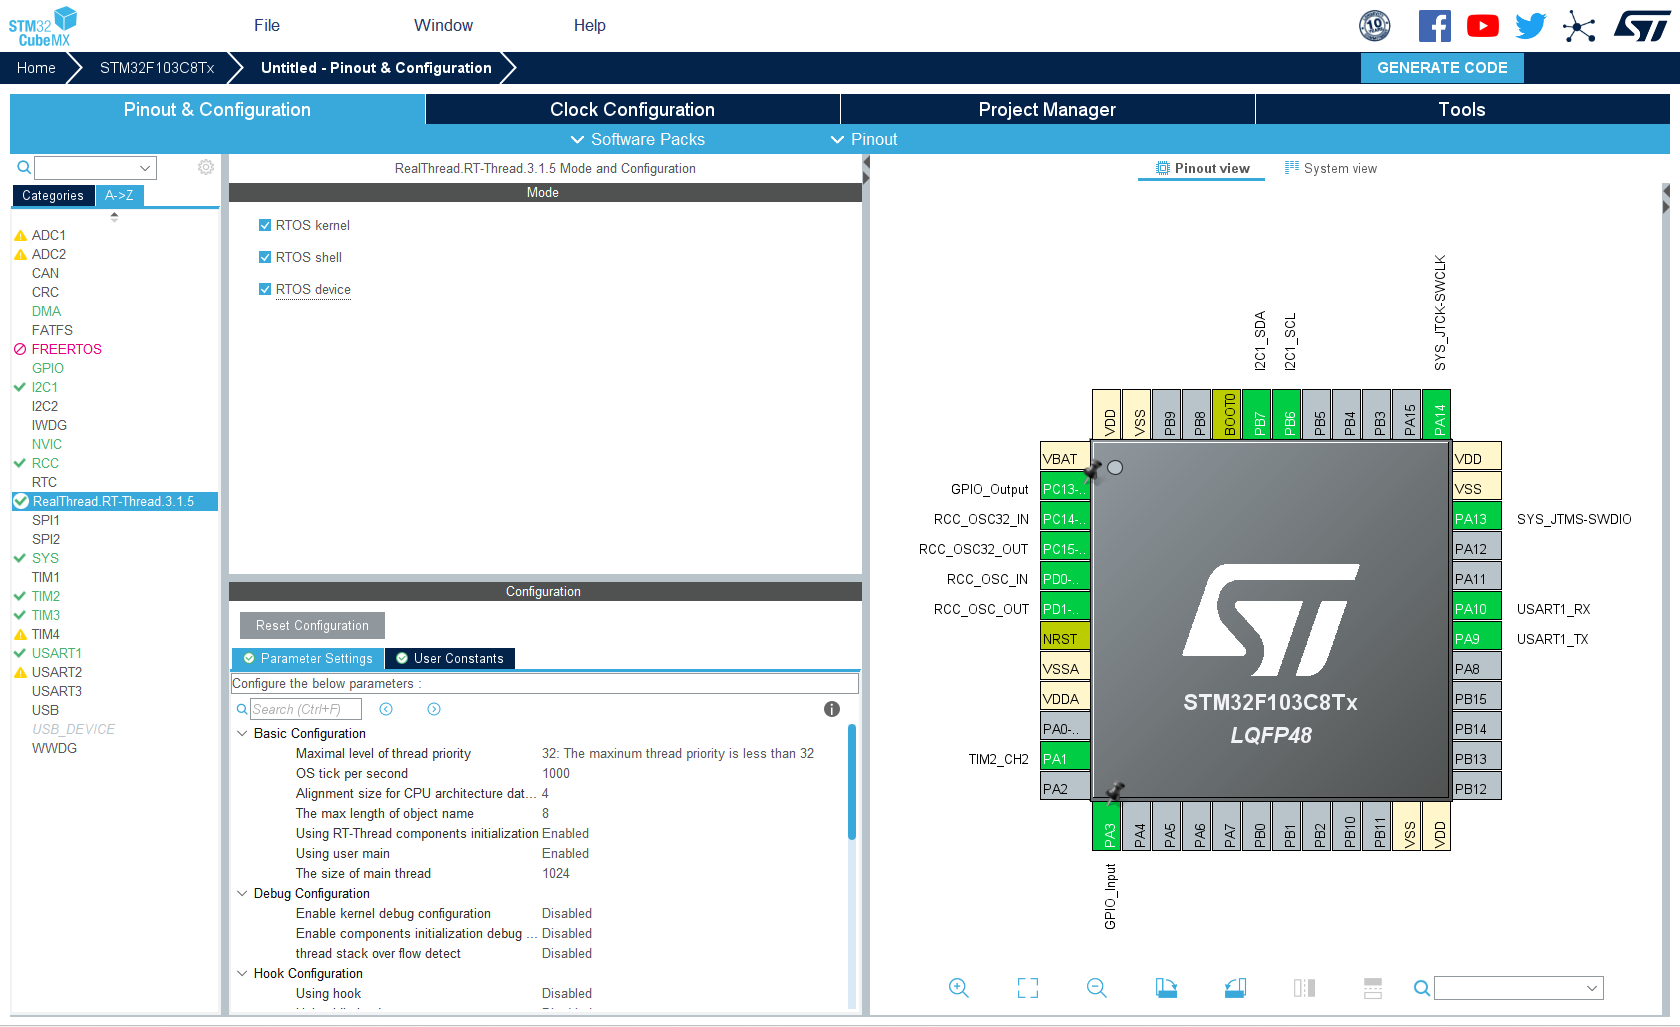Switch to A->Z sorting tab
The width and height of the screenshot is (1680, 1027).
point(119,195)
